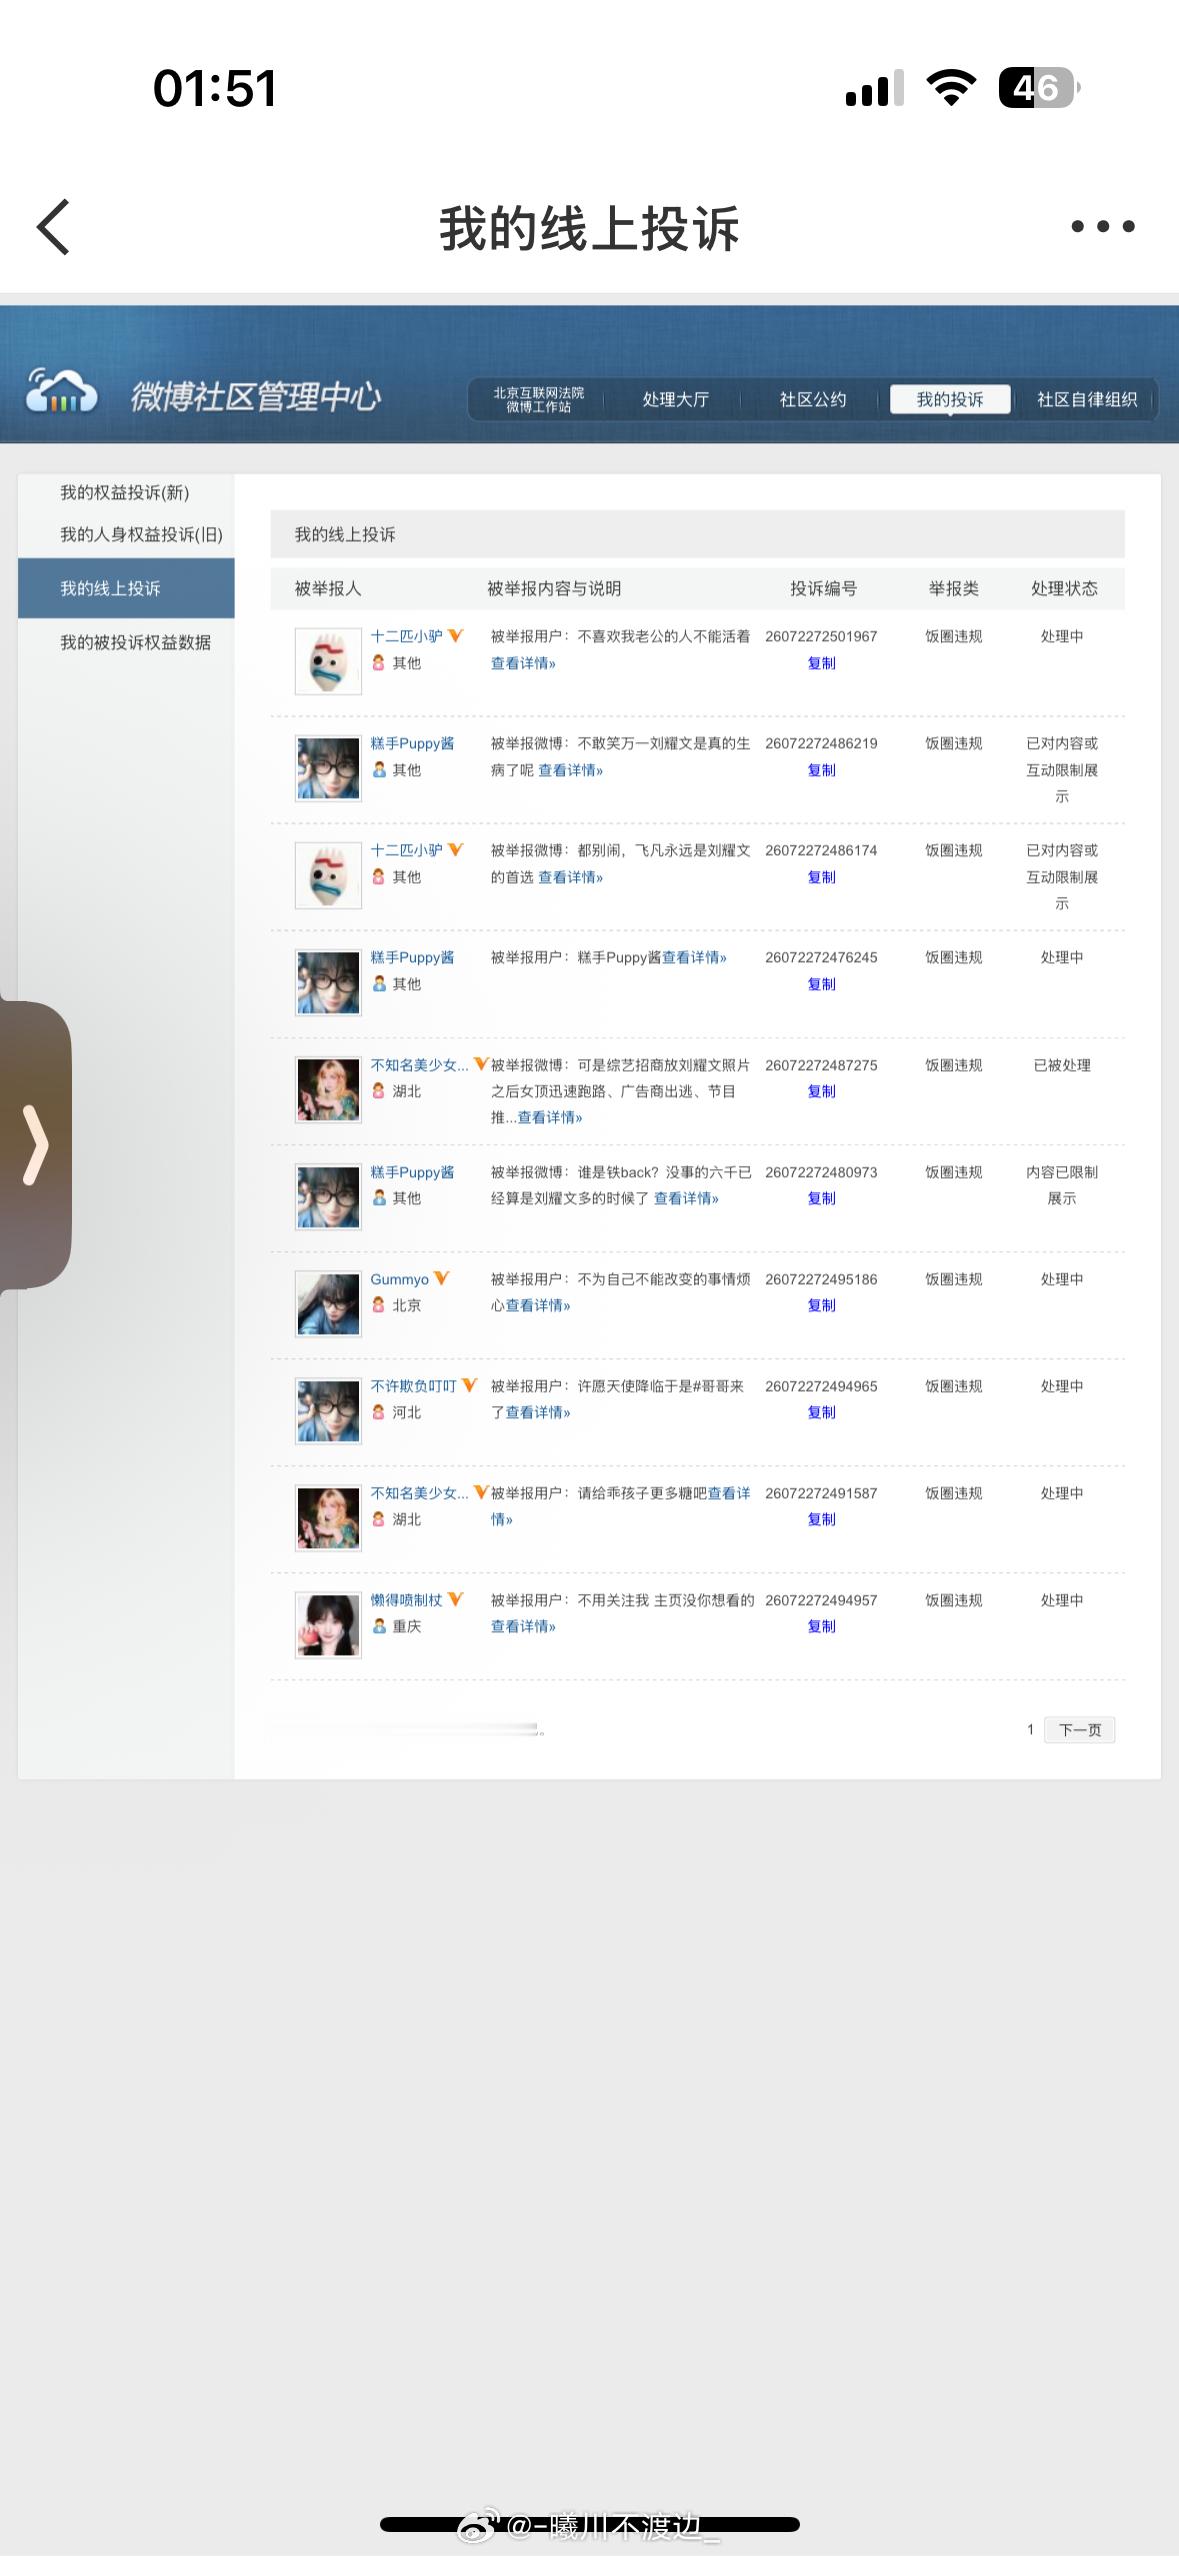Open 不许欺负叮叮 profile link
Viewport: 1179px width, 2556px height.
pyautogui.click(x=413, y=1386)
